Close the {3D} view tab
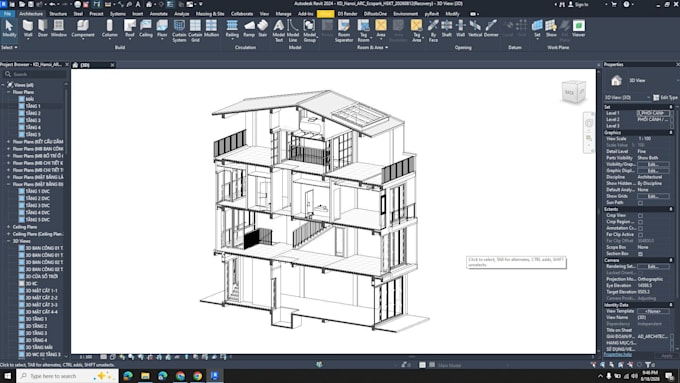The width and height of the screenshot is (680, 383). tap(112, 65)
